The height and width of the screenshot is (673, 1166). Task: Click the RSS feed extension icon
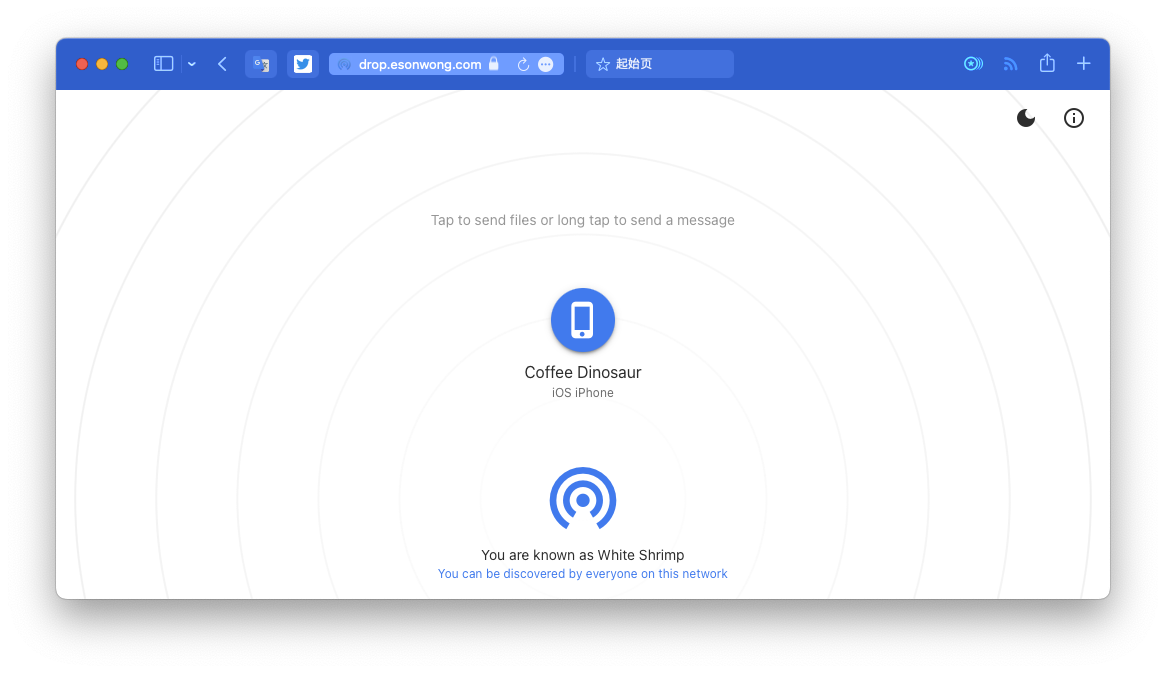1010,64
